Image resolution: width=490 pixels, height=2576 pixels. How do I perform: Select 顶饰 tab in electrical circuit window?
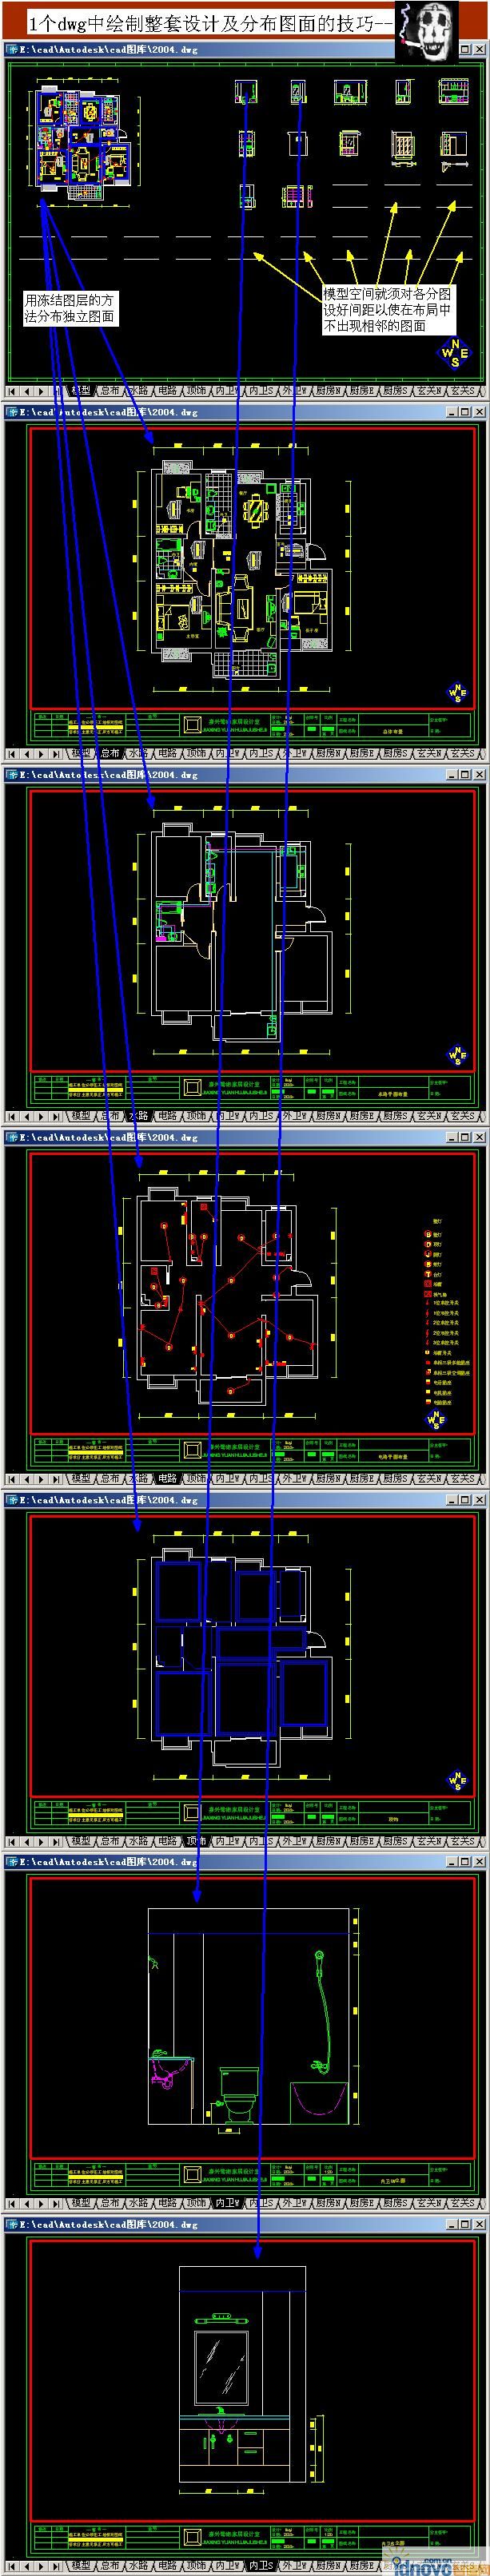[x=196, y=1478]
